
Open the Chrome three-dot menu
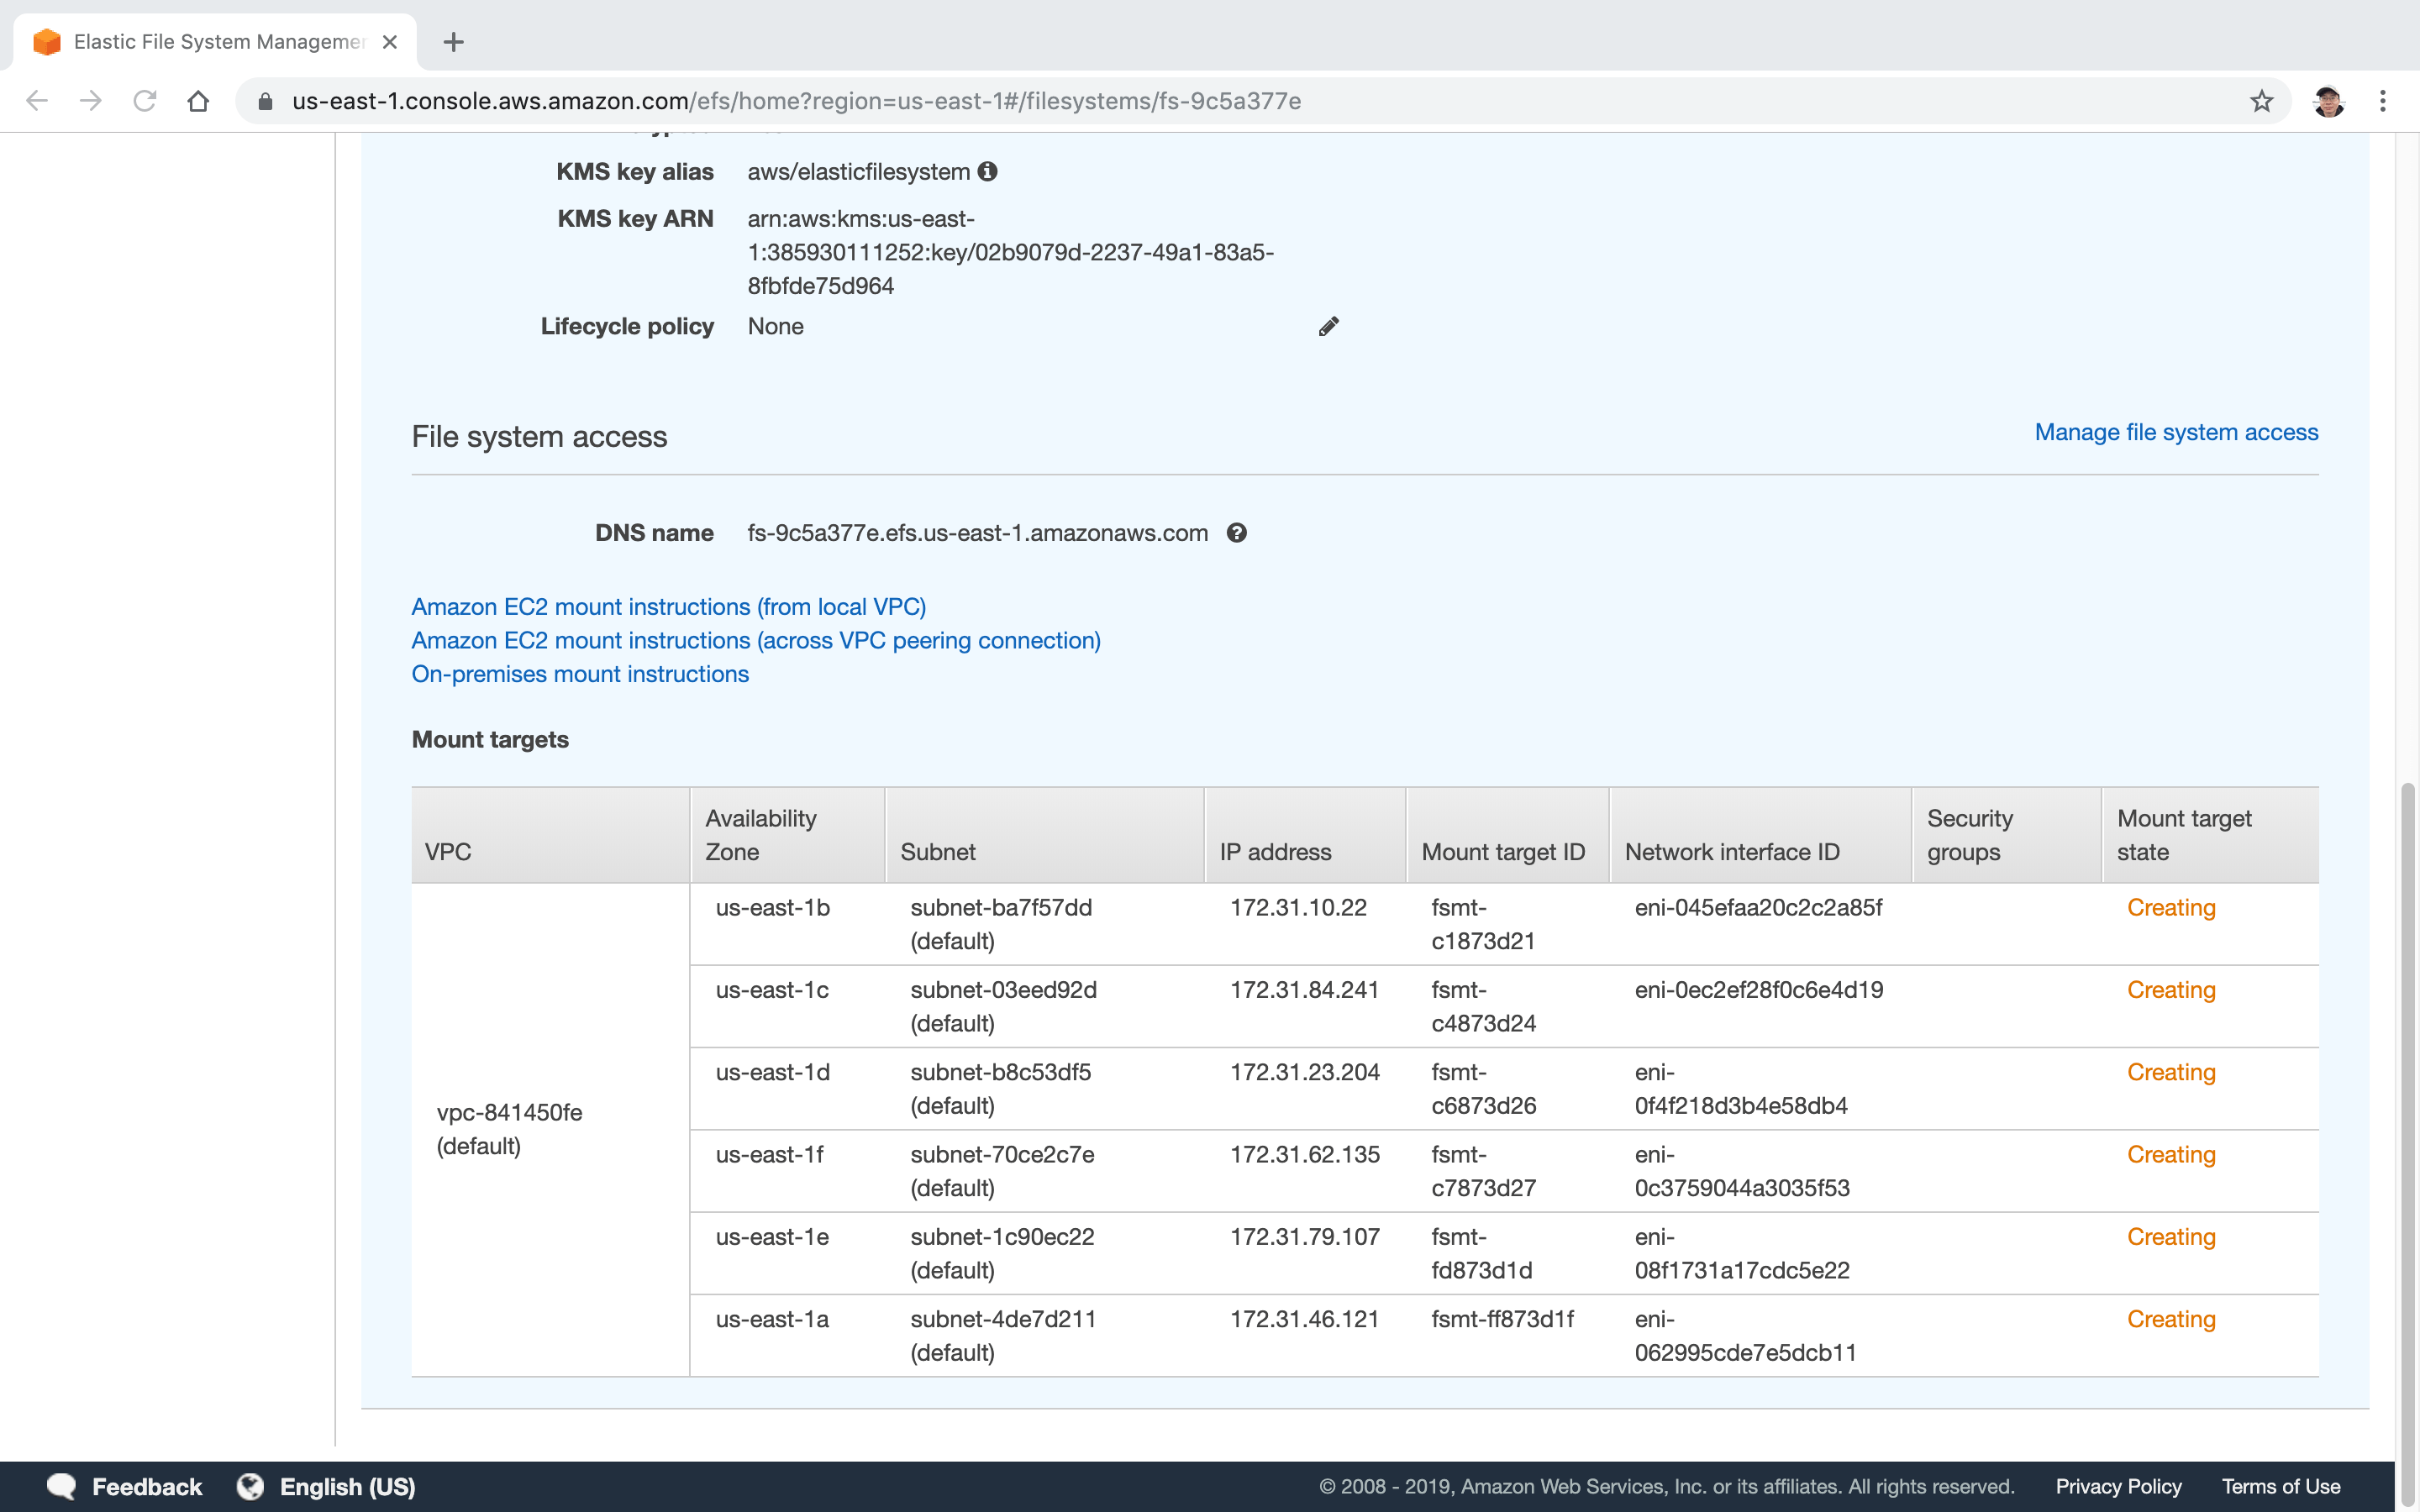[2383, 101]
